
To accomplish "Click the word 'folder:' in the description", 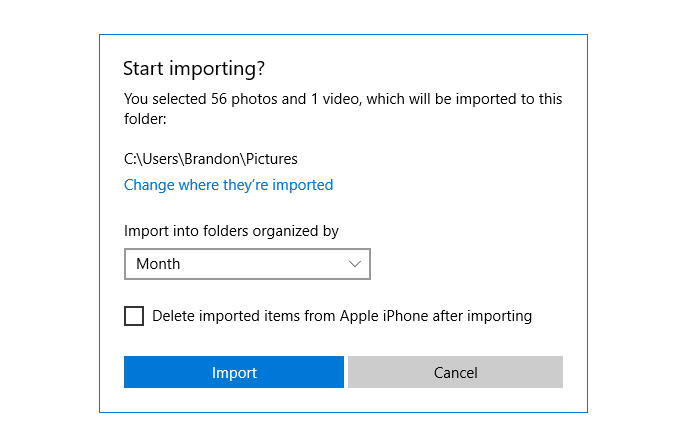I will click(145, 119).
